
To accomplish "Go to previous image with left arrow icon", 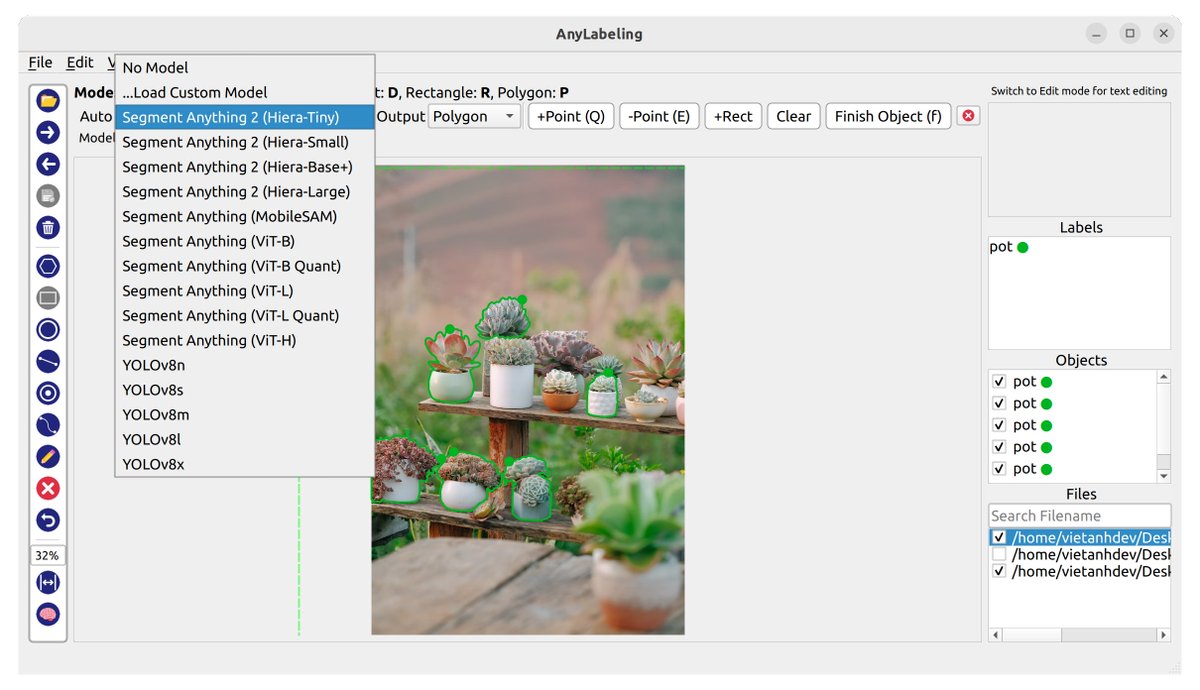I will coord(48,164).
